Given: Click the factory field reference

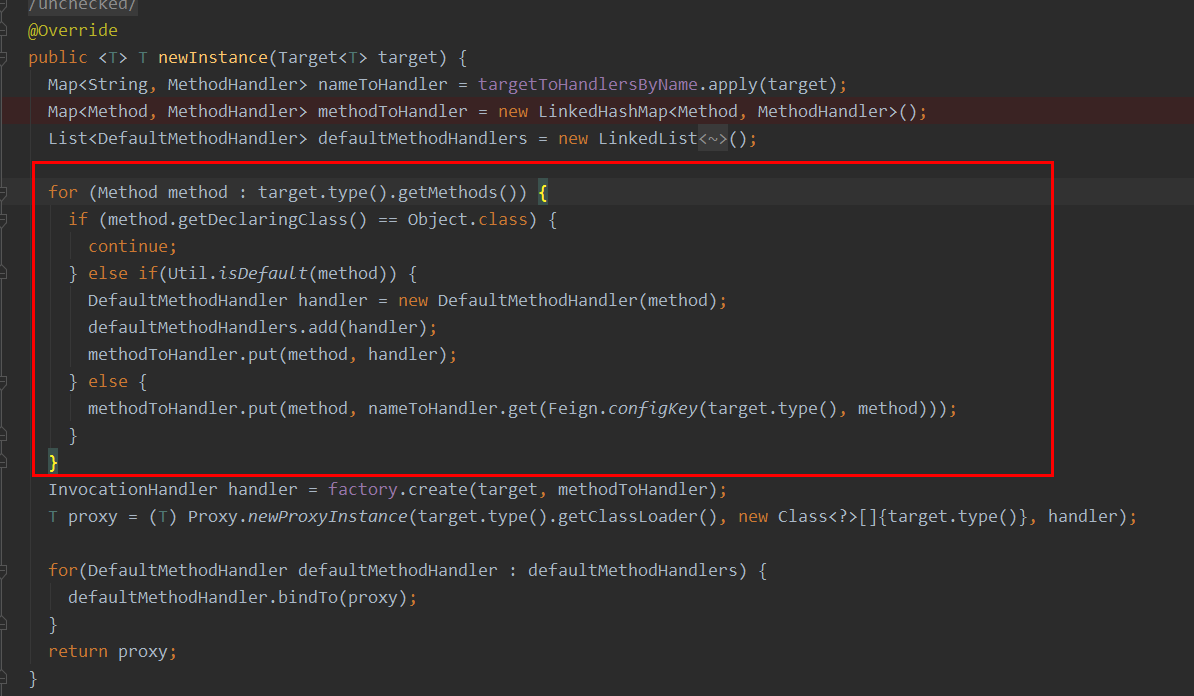Looking at the screenshot, I should [x=362, y=490].
